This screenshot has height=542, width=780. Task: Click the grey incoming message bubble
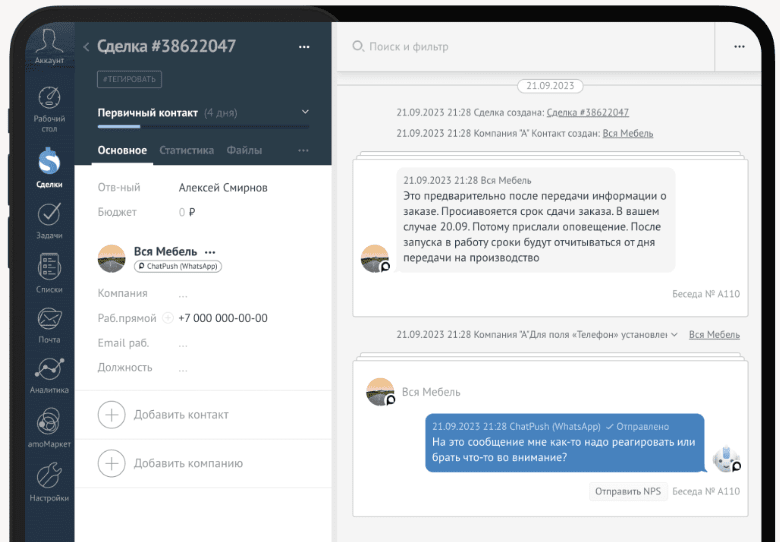click(536, 219)
